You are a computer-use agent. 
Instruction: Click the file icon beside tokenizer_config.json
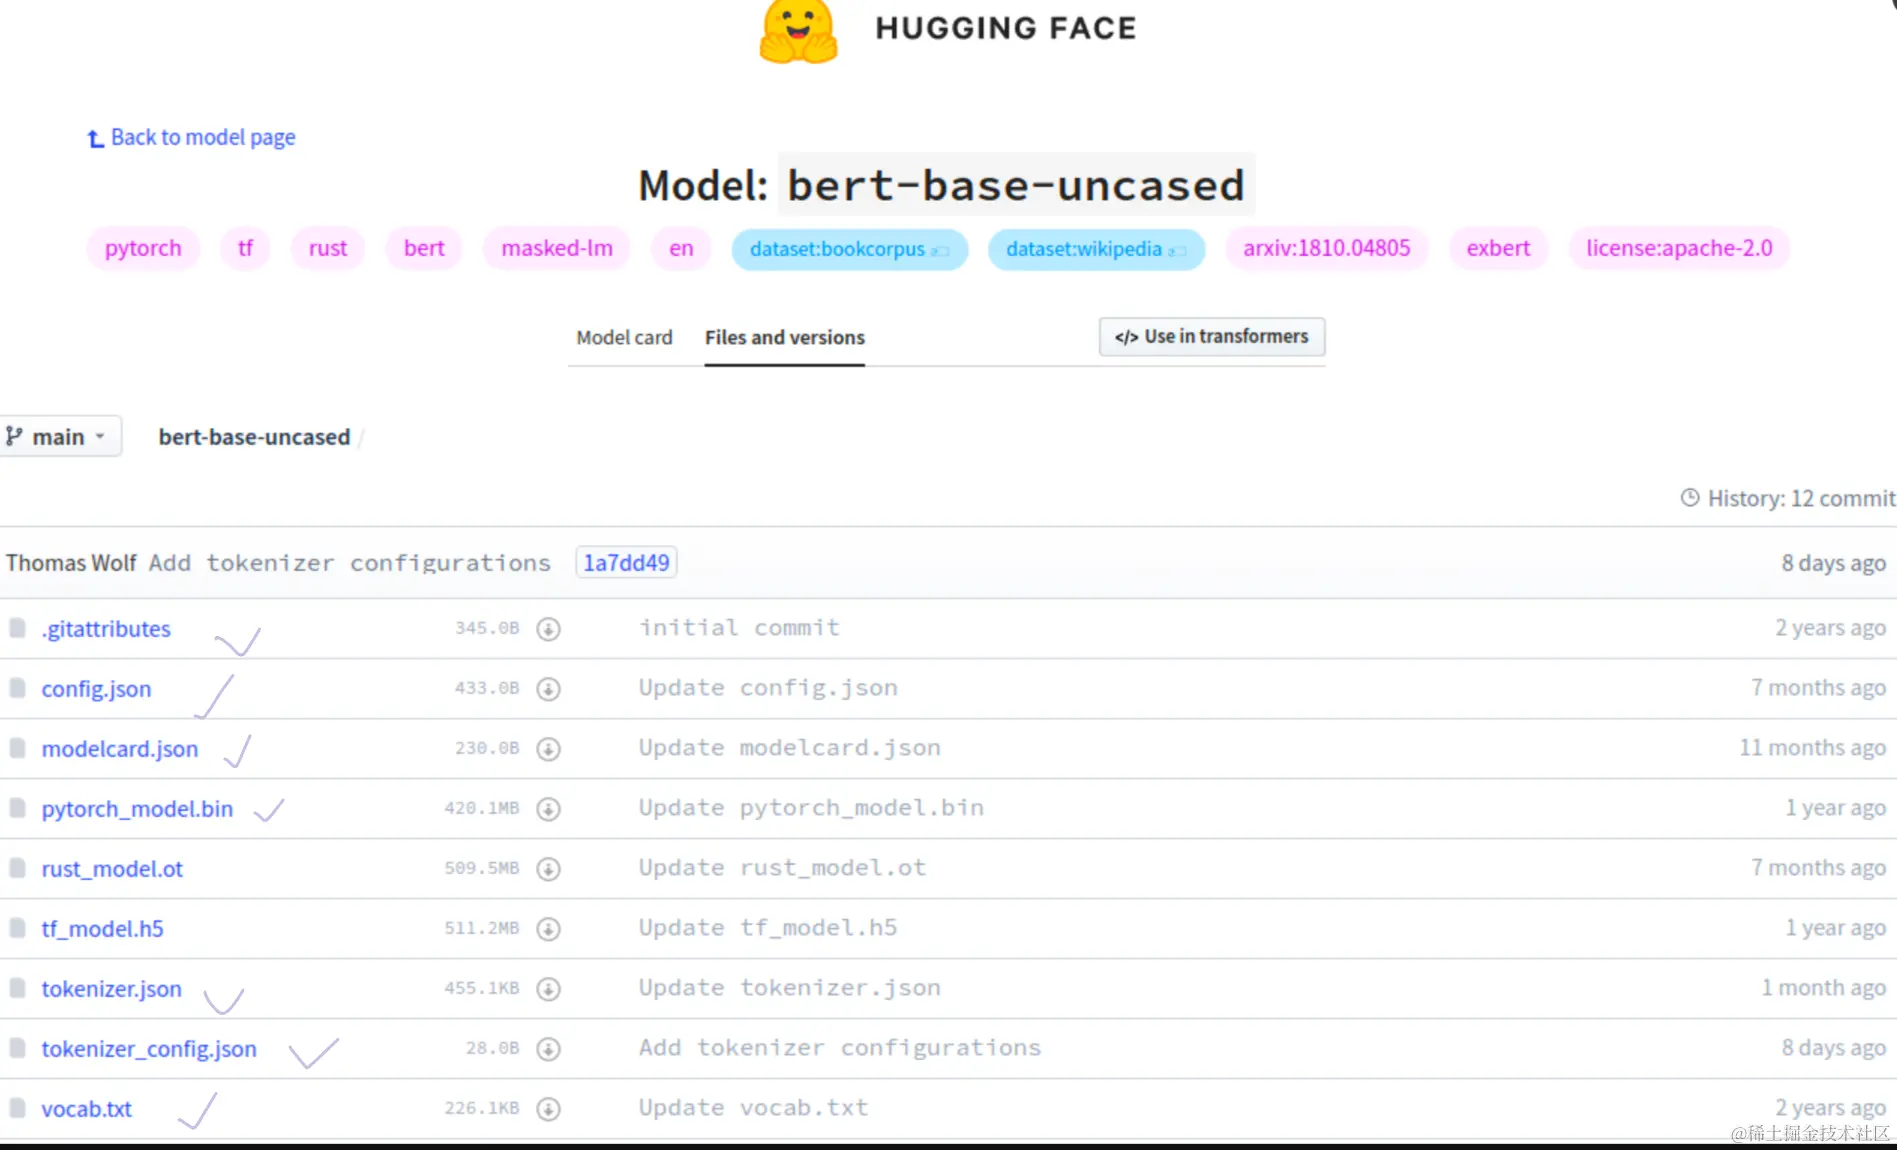17,1048
